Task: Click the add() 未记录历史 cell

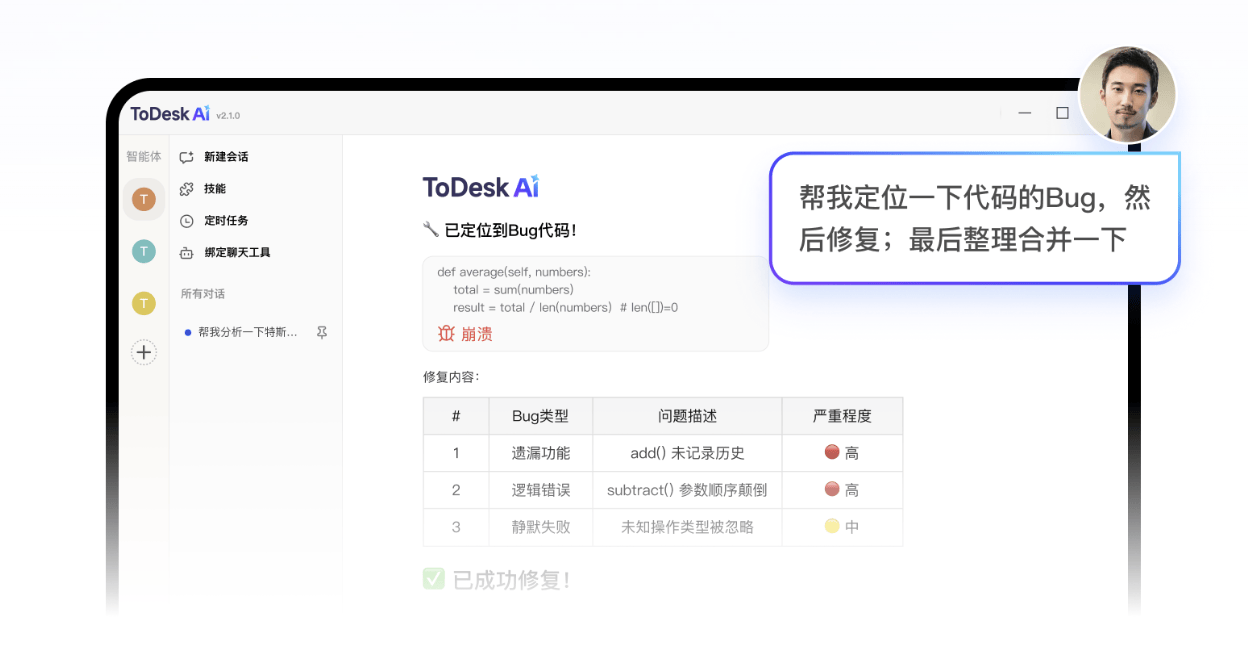Action: pyautogui.click(x=687, y=453)
